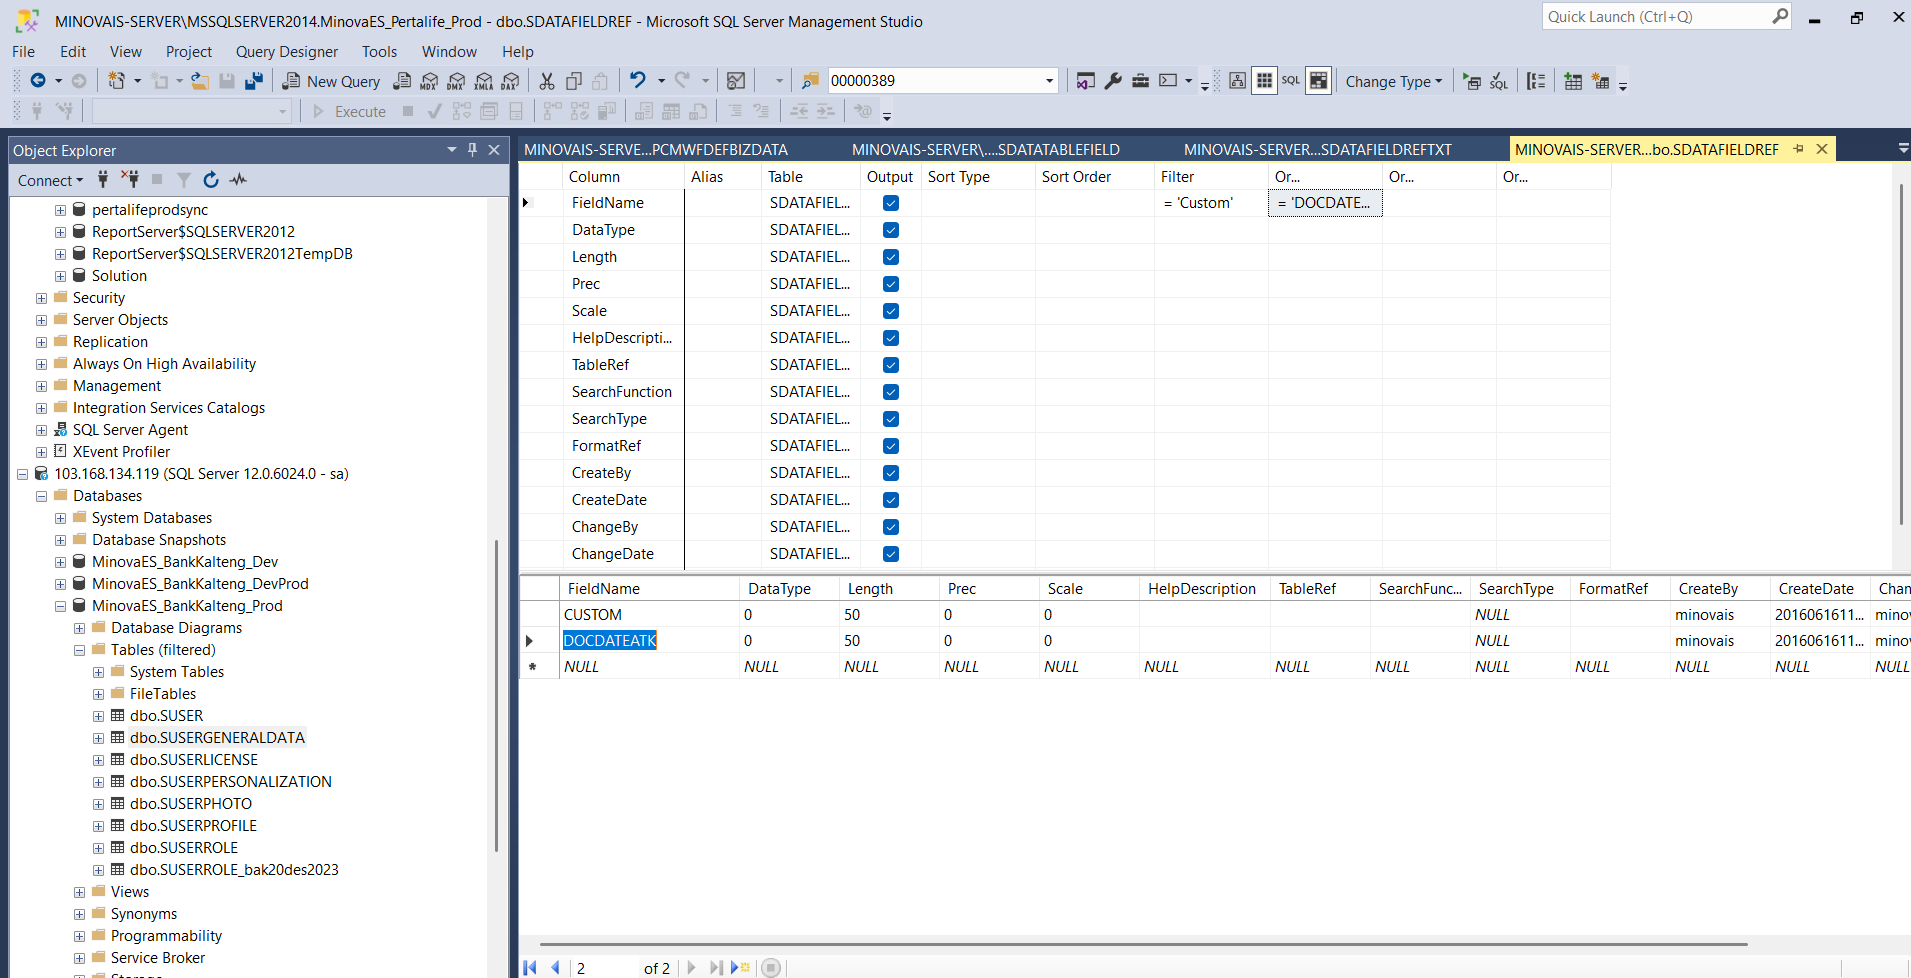Open the 00000389 search combo dropdown arrow
Screen dimensions: 1911x978
[1049, 81]
